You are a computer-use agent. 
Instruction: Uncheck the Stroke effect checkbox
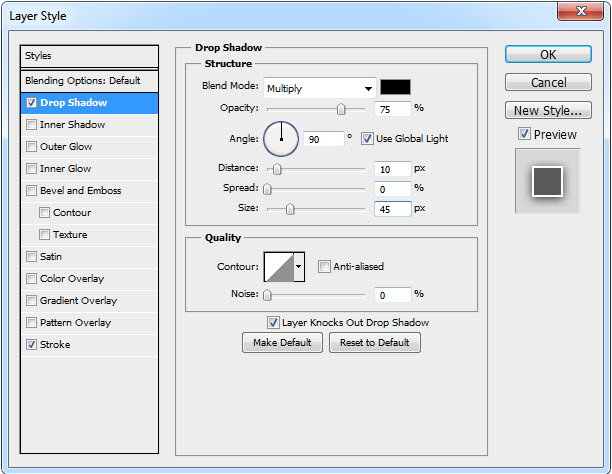tap(32, 345)
